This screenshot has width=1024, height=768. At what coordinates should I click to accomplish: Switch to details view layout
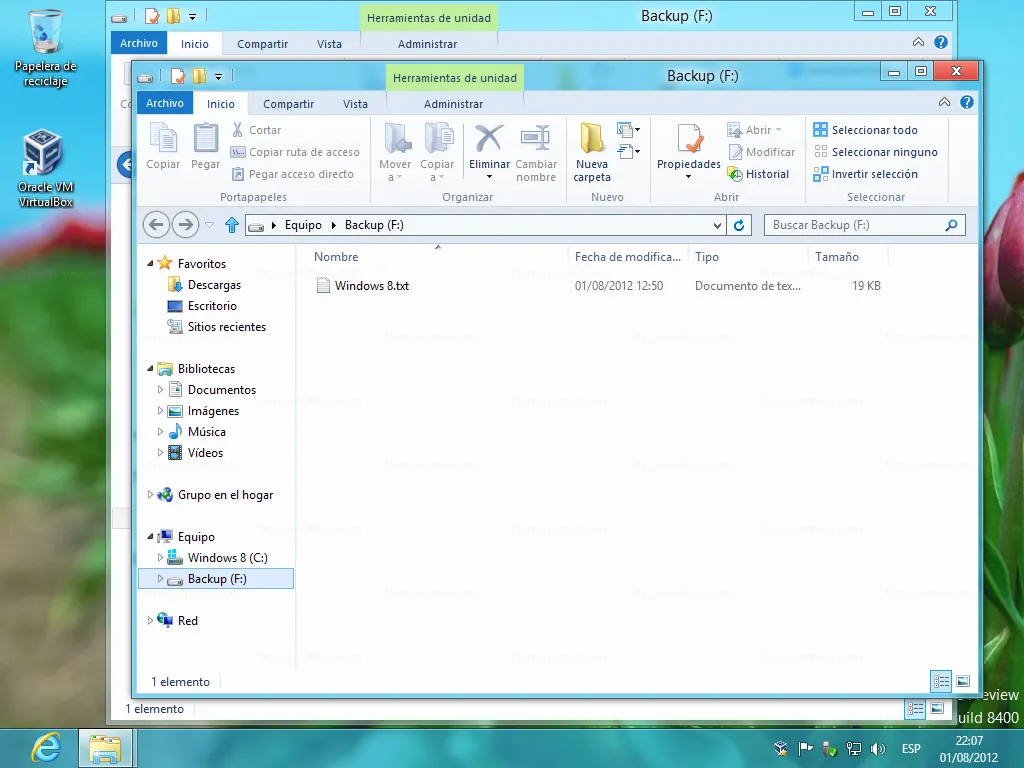click(941, 681)
